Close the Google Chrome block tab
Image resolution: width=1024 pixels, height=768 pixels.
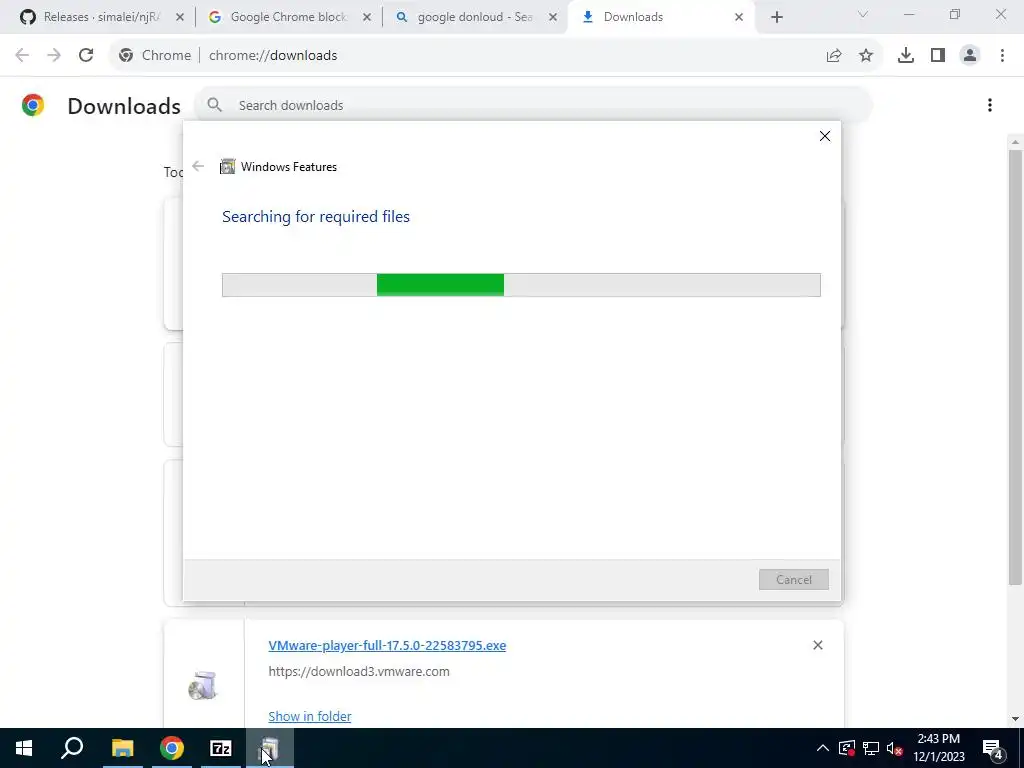tap(366, 17)
